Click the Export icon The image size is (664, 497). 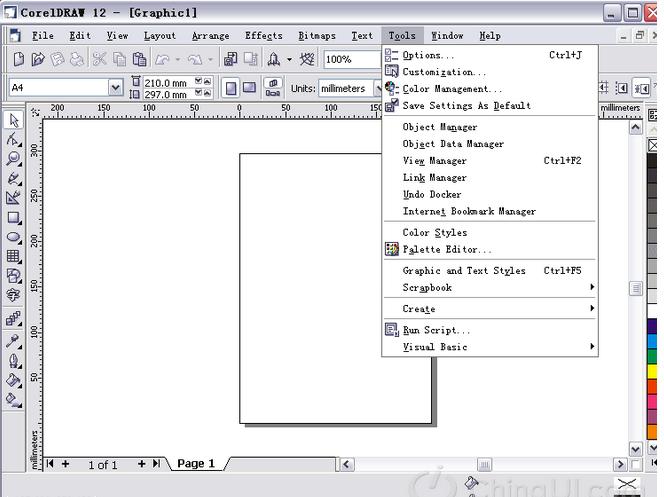(x=251, y=59)
